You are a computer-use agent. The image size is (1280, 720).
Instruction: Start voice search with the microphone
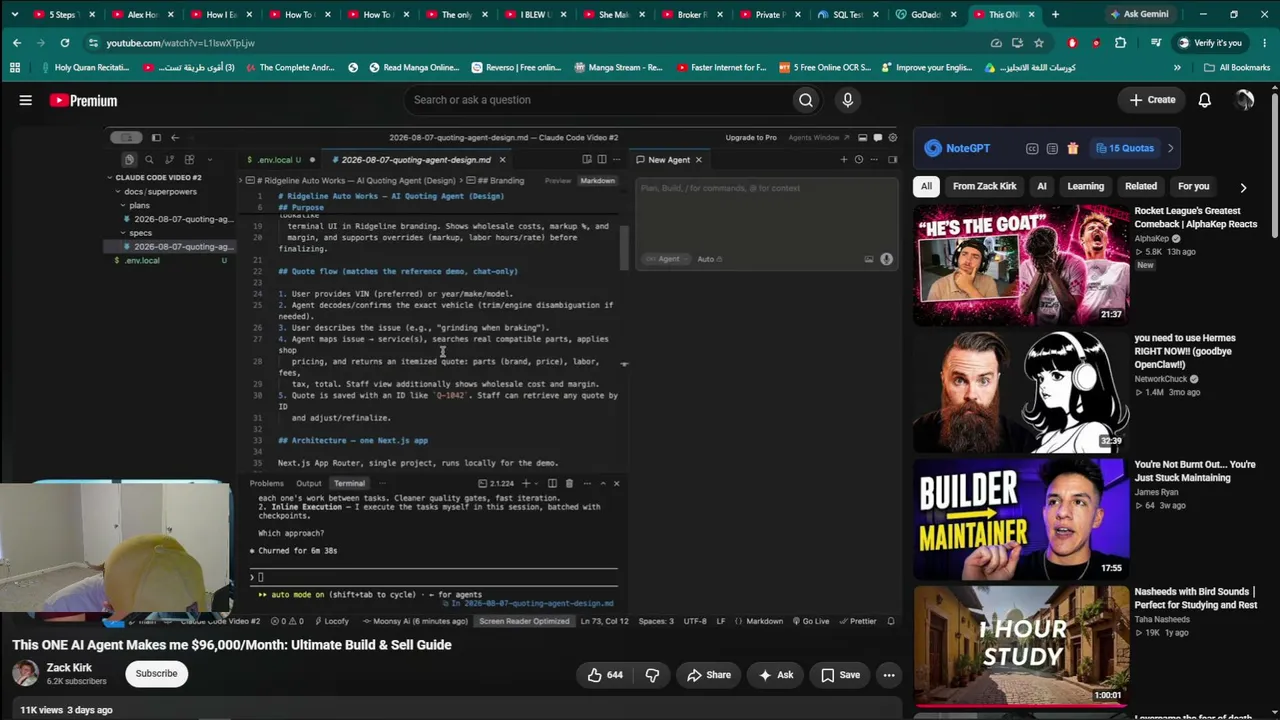point(848,100)
